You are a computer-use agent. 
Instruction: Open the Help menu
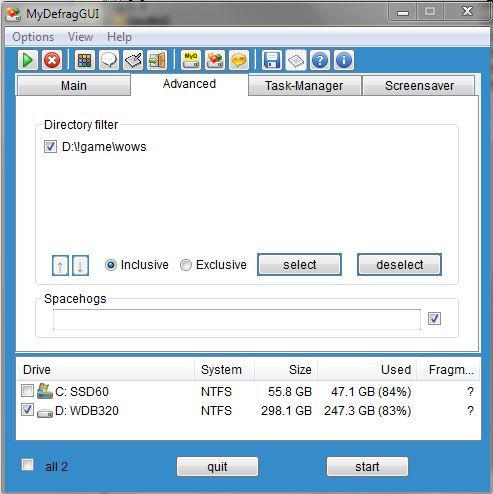click(119, 37)
